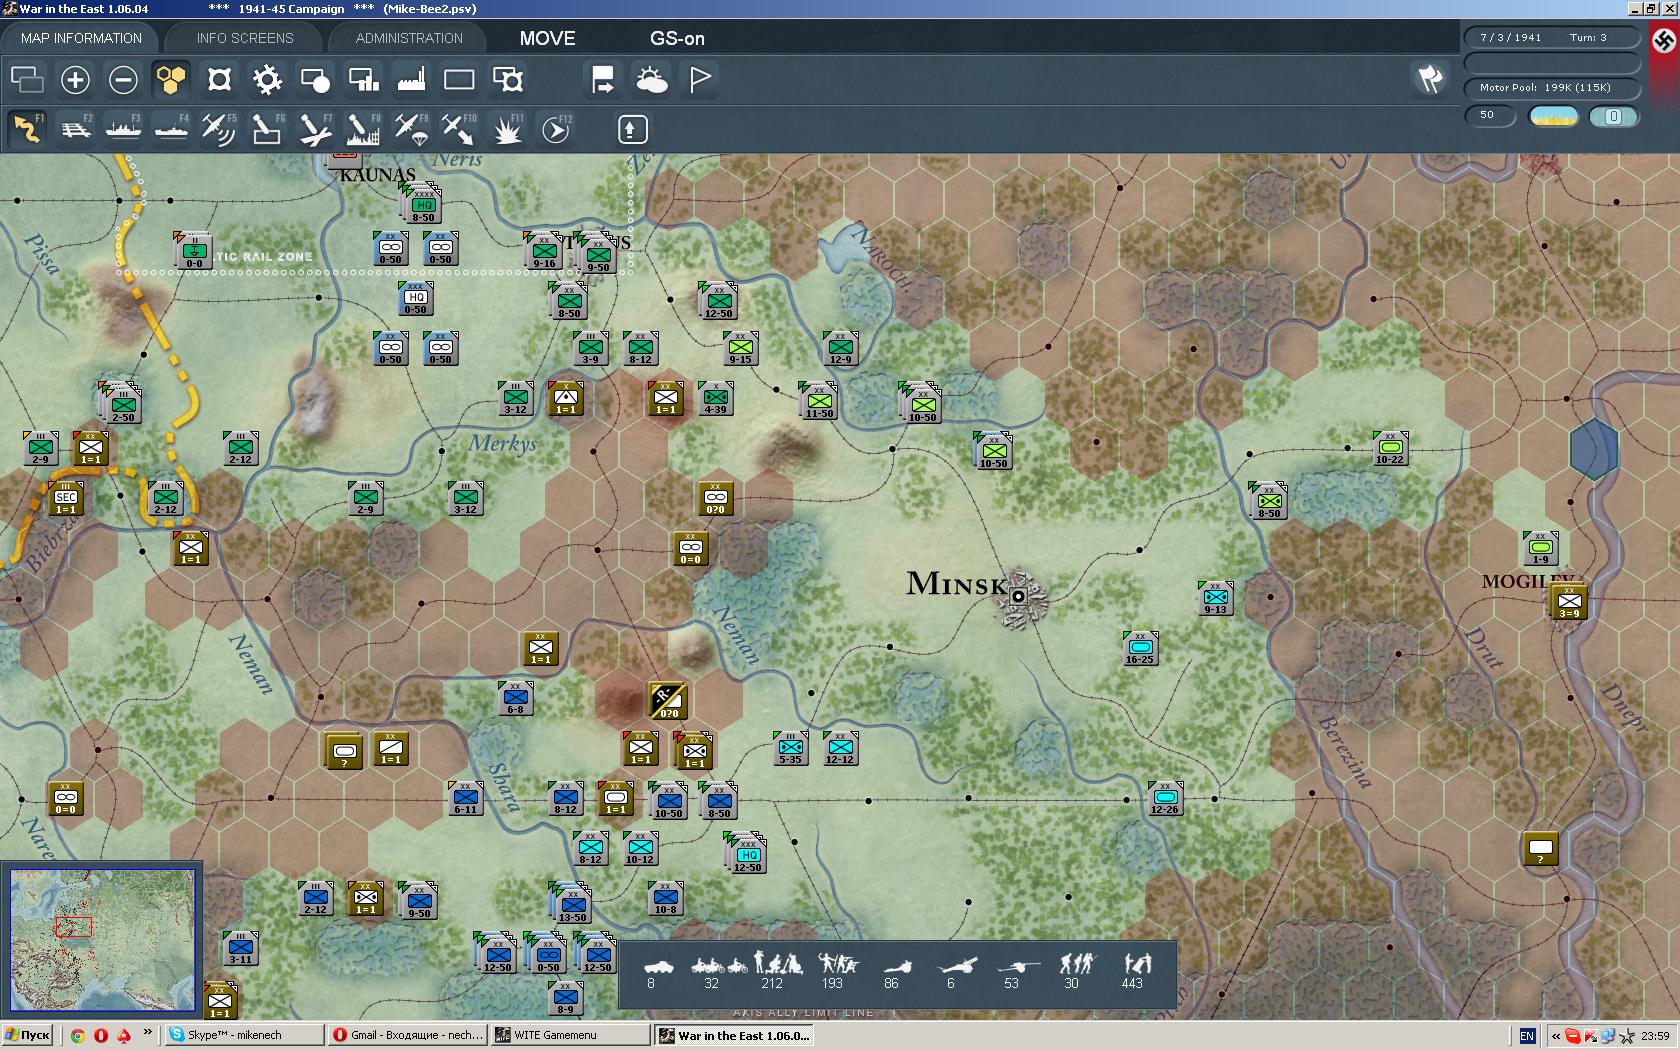Zoom out with the minus icon

tap(123, 79)
